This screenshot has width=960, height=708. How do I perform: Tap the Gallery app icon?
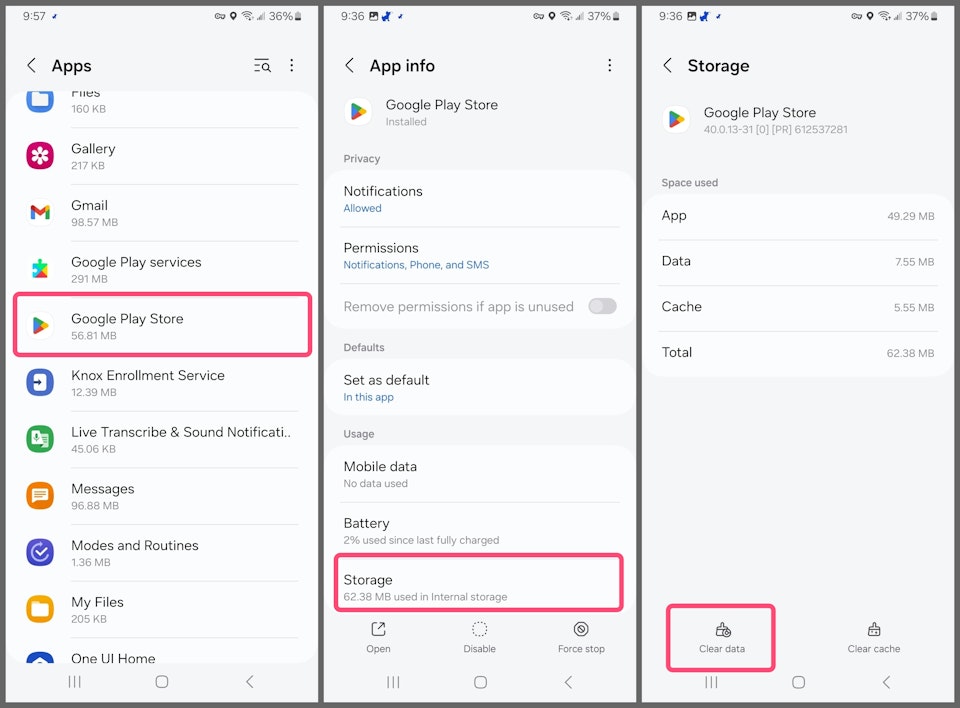click(40, 156)
